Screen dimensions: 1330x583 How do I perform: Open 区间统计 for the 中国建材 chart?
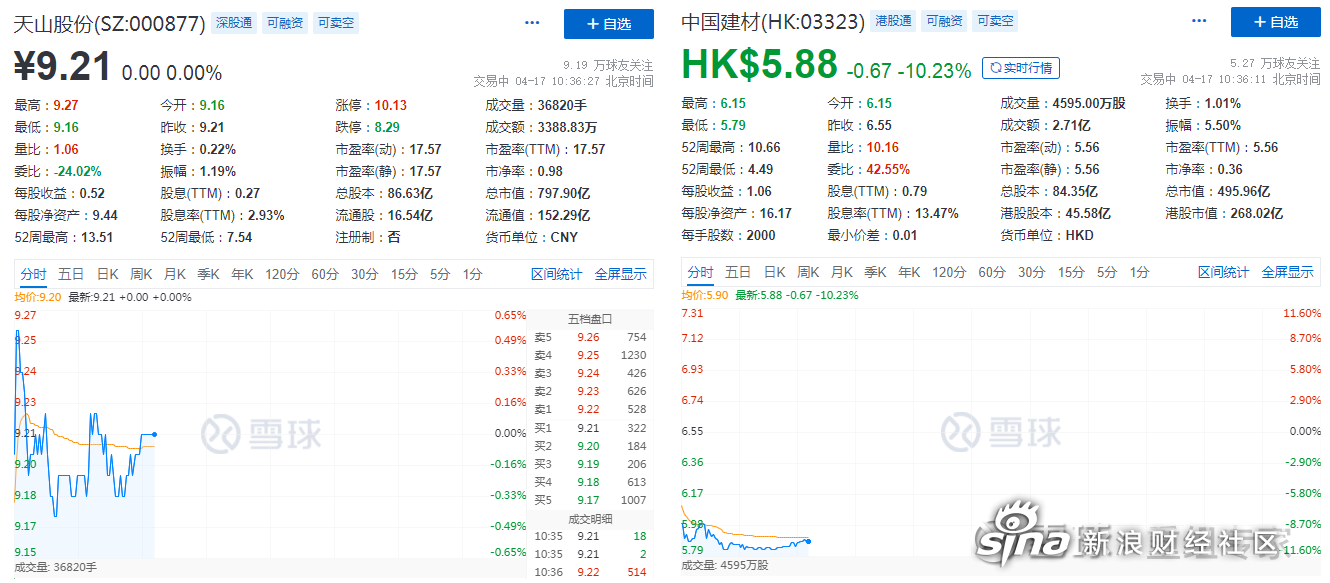[1224, 272]
